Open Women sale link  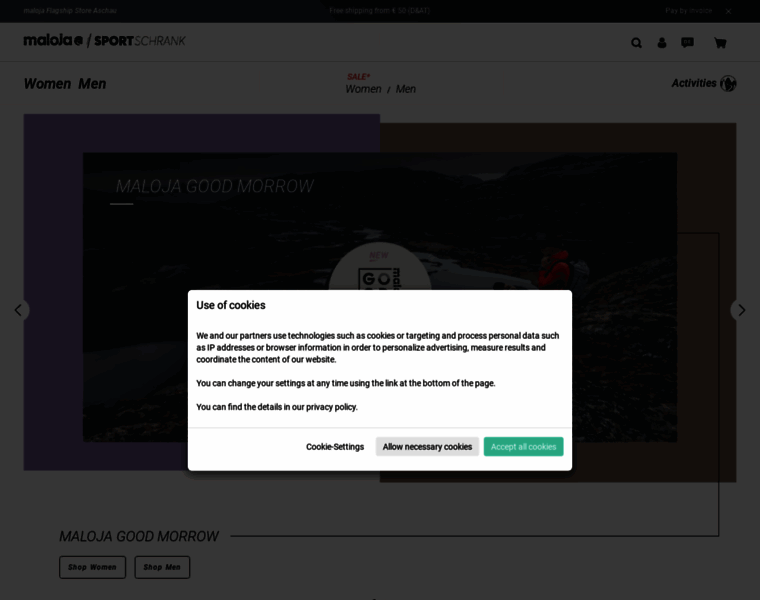[x=364, y=89]
